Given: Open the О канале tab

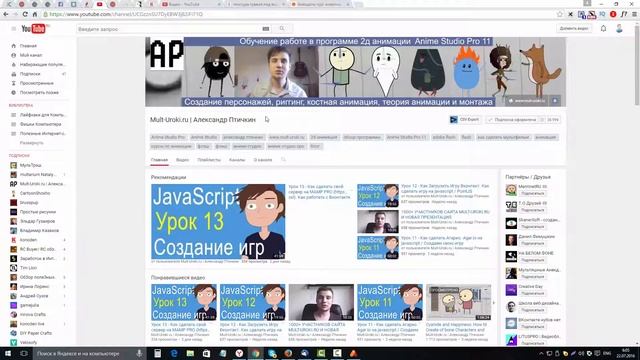Looking at the screenshot, I should 263,160.
